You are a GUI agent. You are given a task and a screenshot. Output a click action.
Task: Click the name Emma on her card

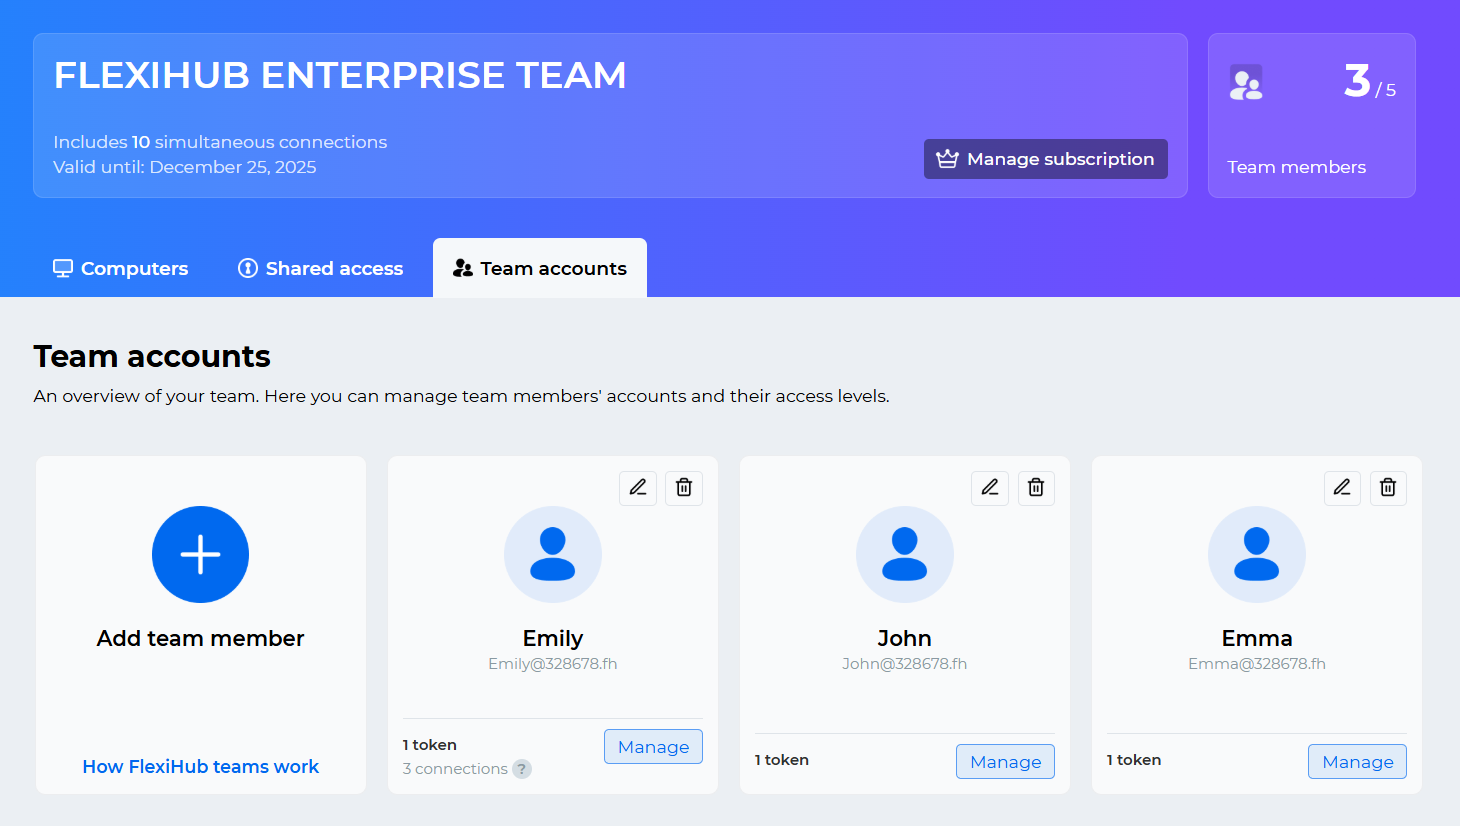[x=1257, y=638]
